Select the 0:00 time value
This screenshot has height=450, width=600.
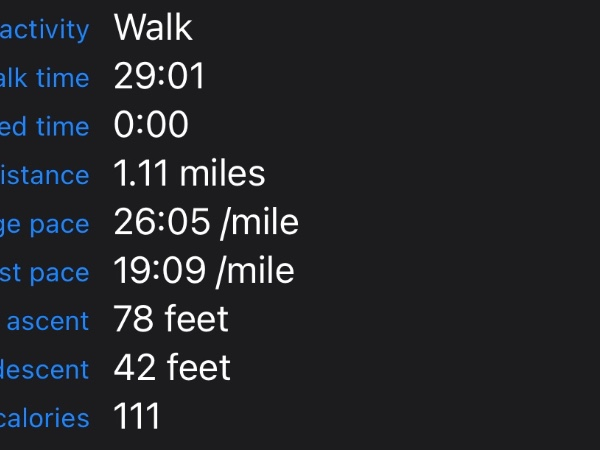pos(151,126)
